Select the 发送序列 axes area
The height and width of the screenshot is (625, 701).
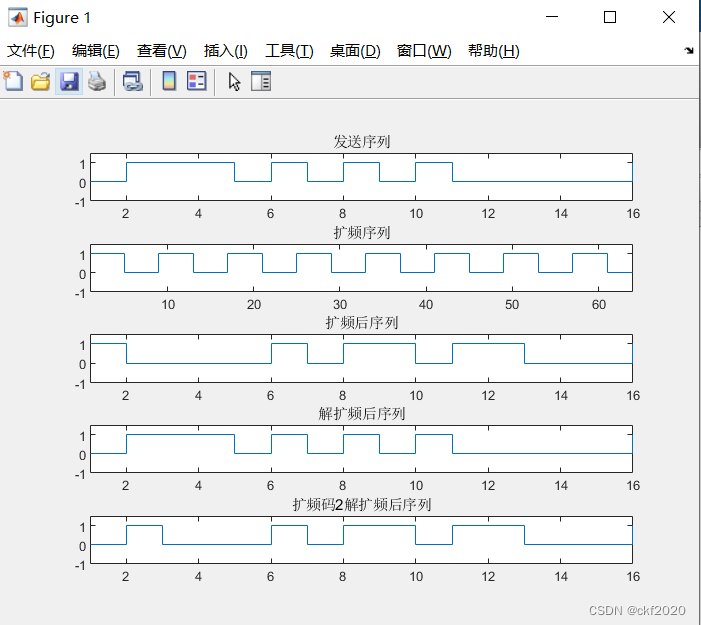pyautogui.click(x=361, y=177)
